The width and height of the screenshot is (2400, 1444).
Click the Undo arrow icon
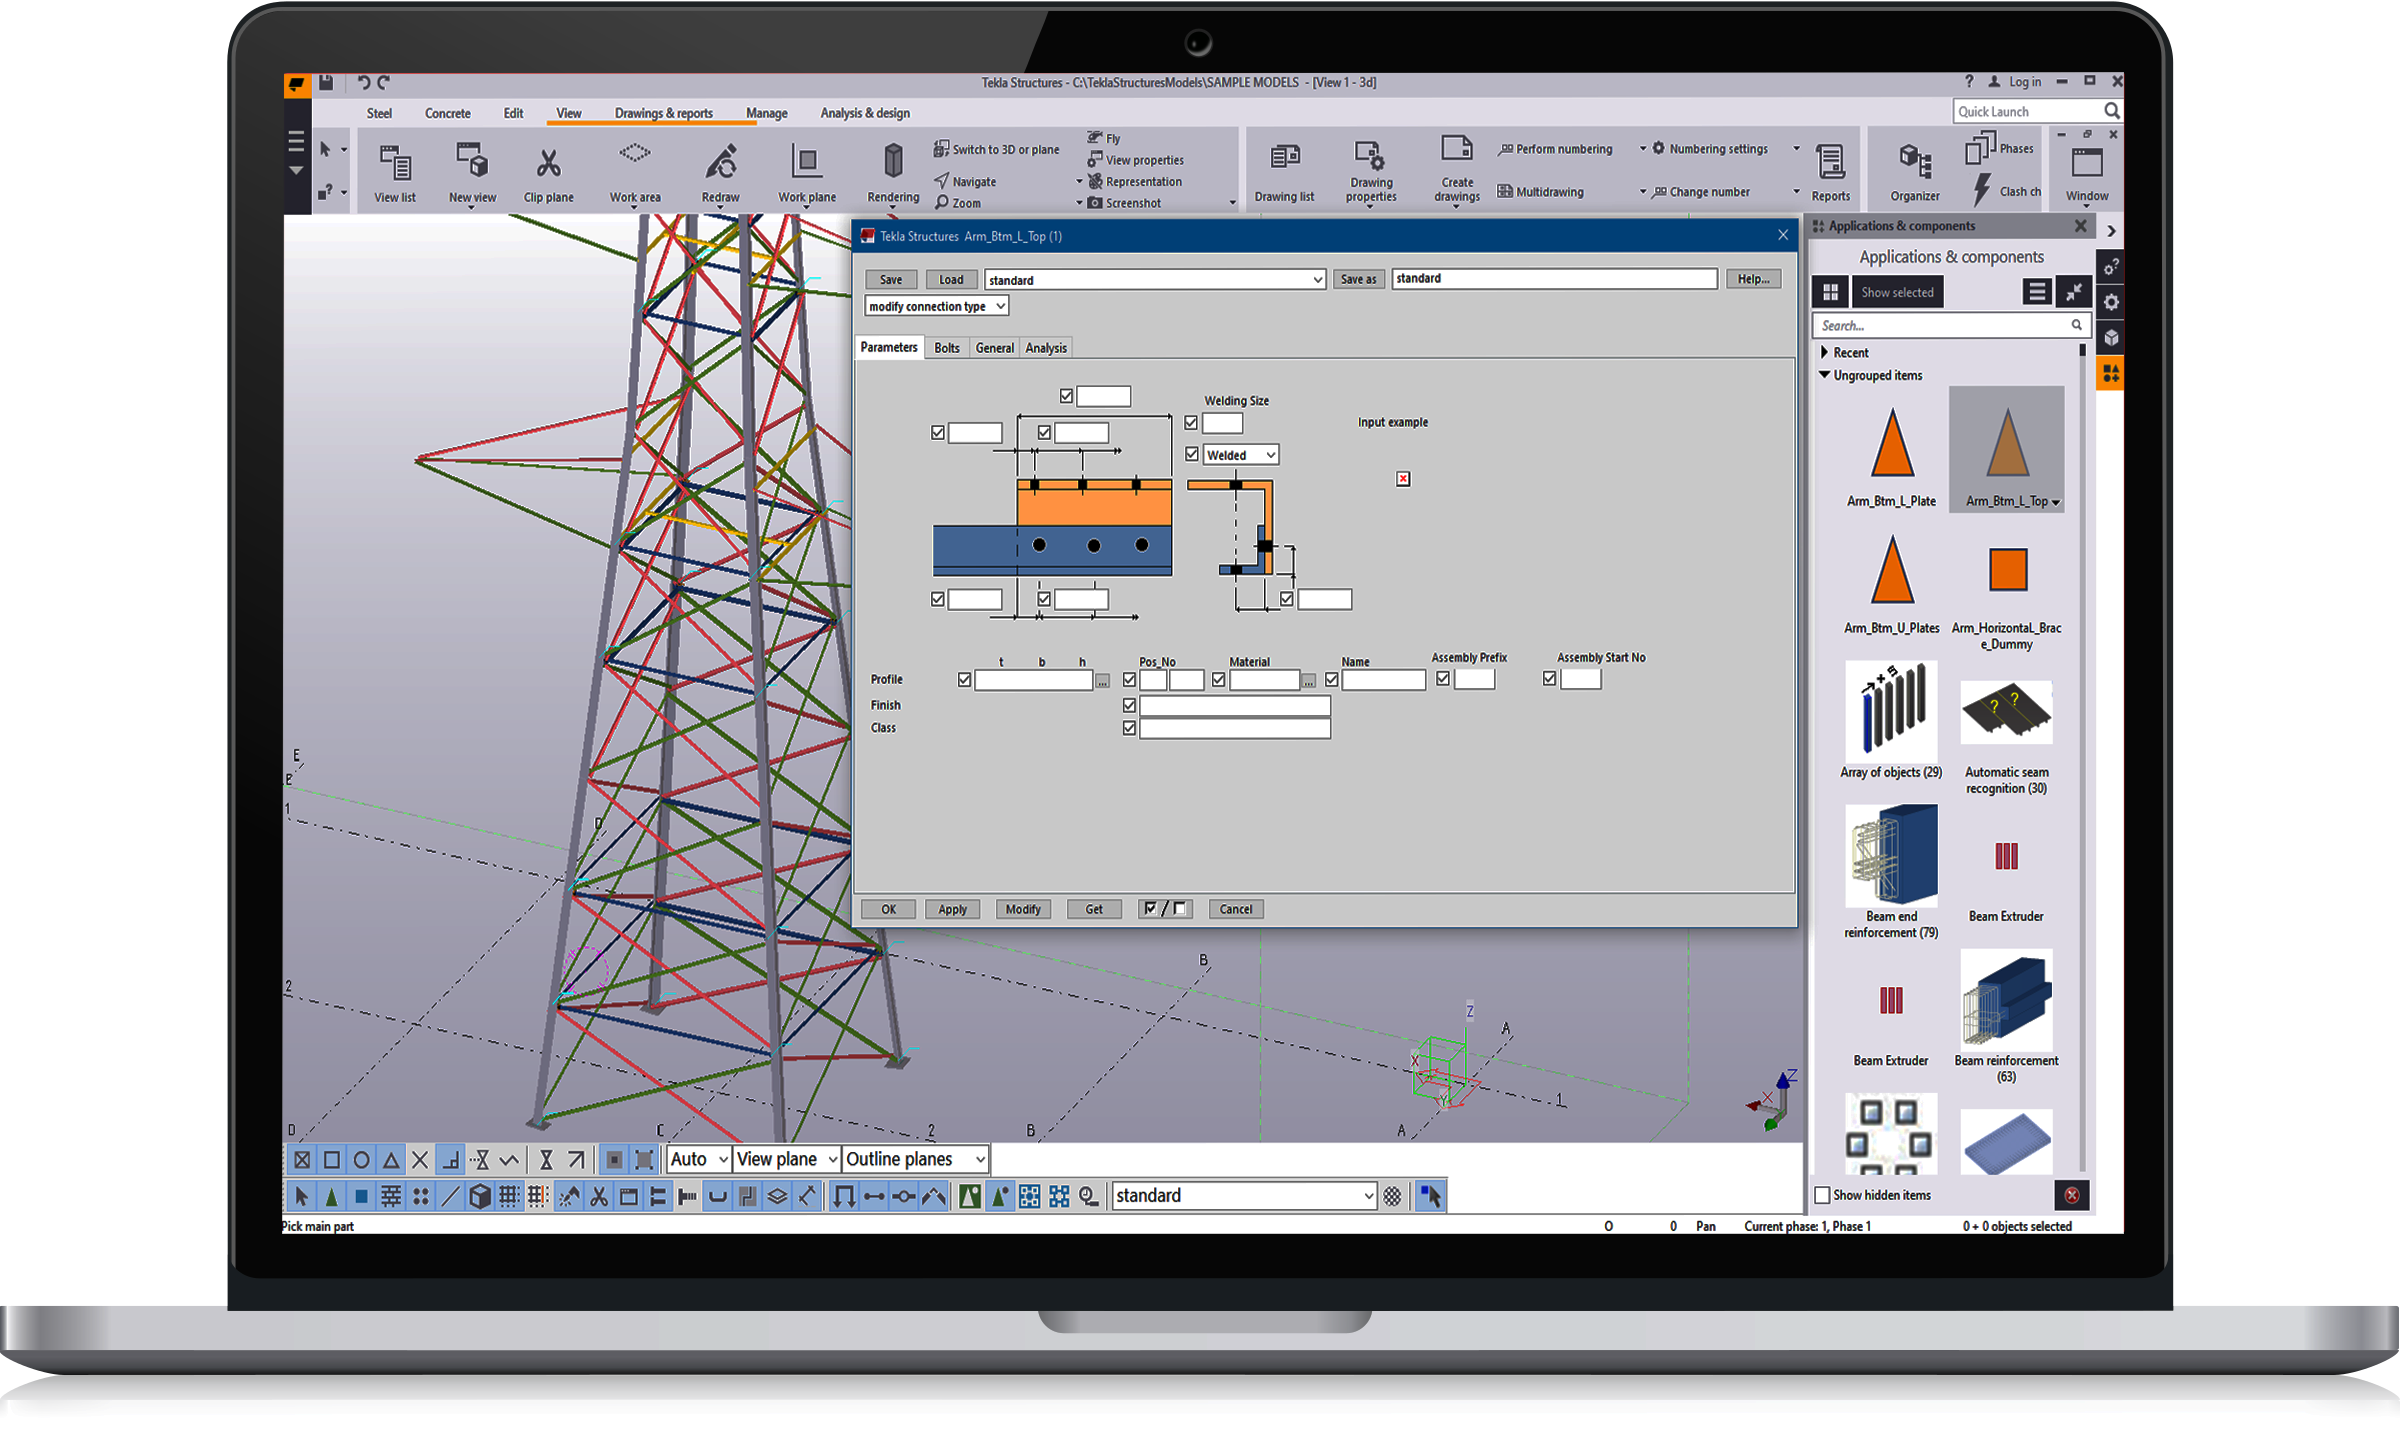(x=363, y=83)
